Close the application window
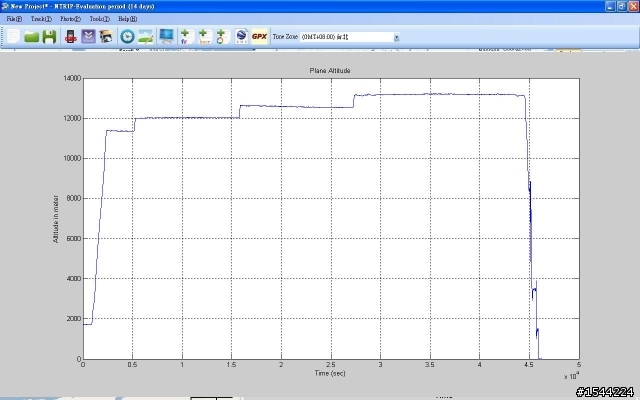 tap(633, 6)
